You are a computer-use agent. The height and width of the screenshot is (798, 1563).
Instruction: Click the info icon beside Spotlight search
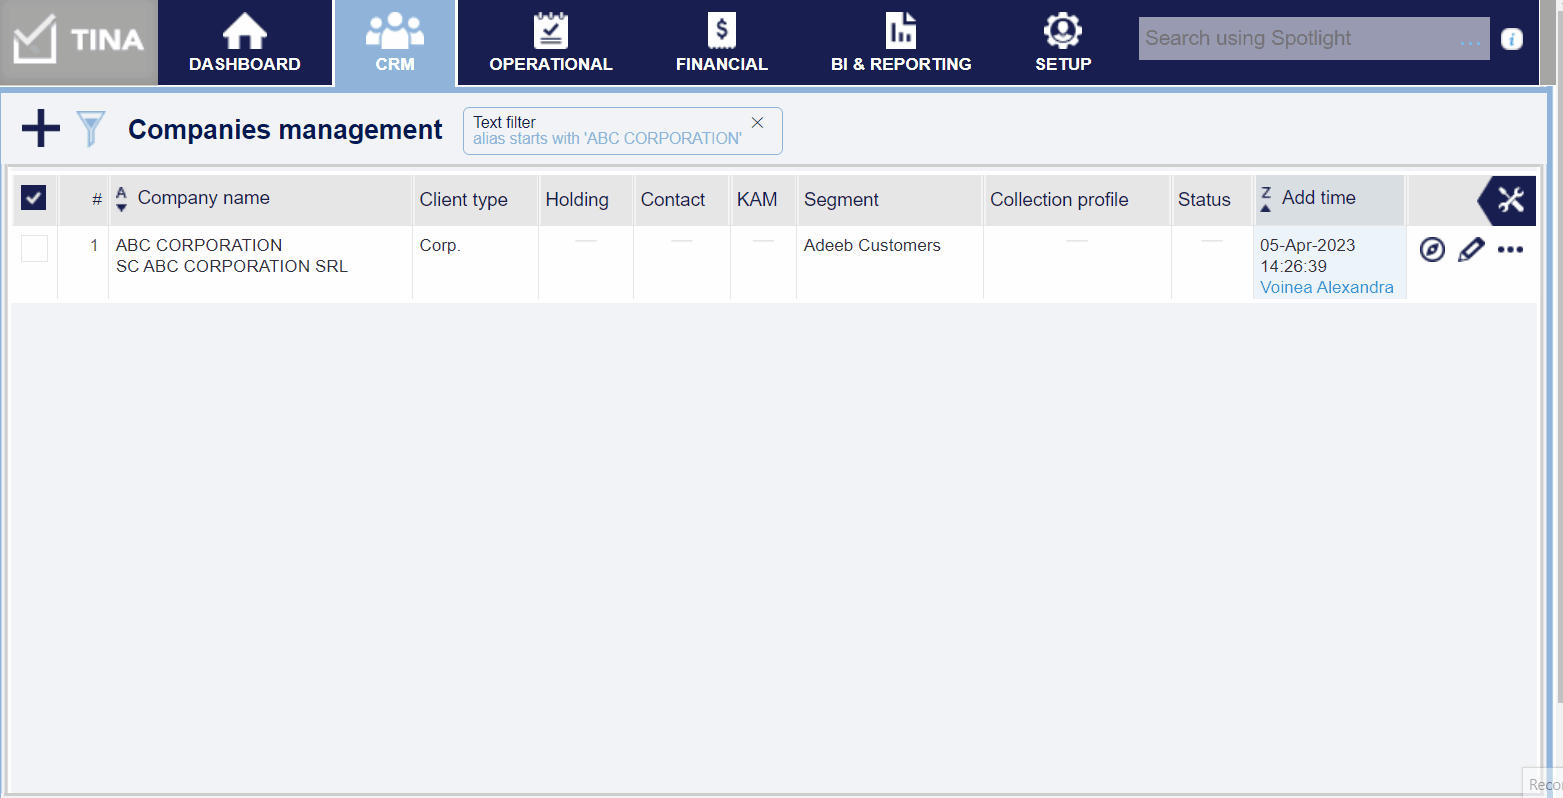1512,39
